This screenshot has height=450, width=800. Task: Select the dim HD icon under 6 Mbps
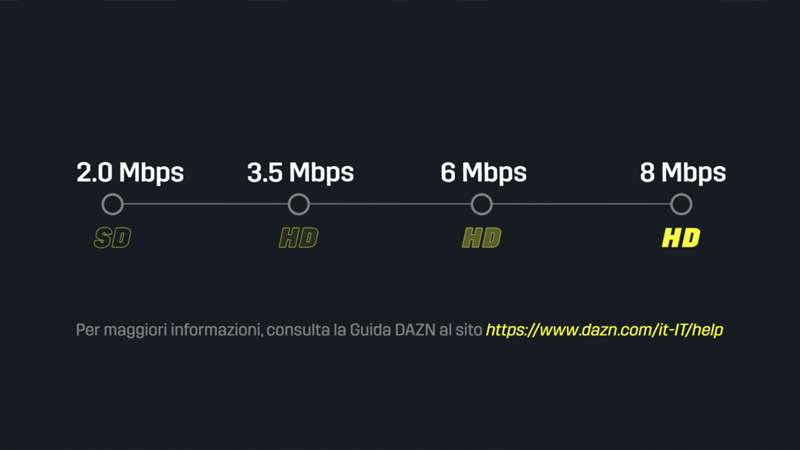pyautogui.click(x=482, y=238)
